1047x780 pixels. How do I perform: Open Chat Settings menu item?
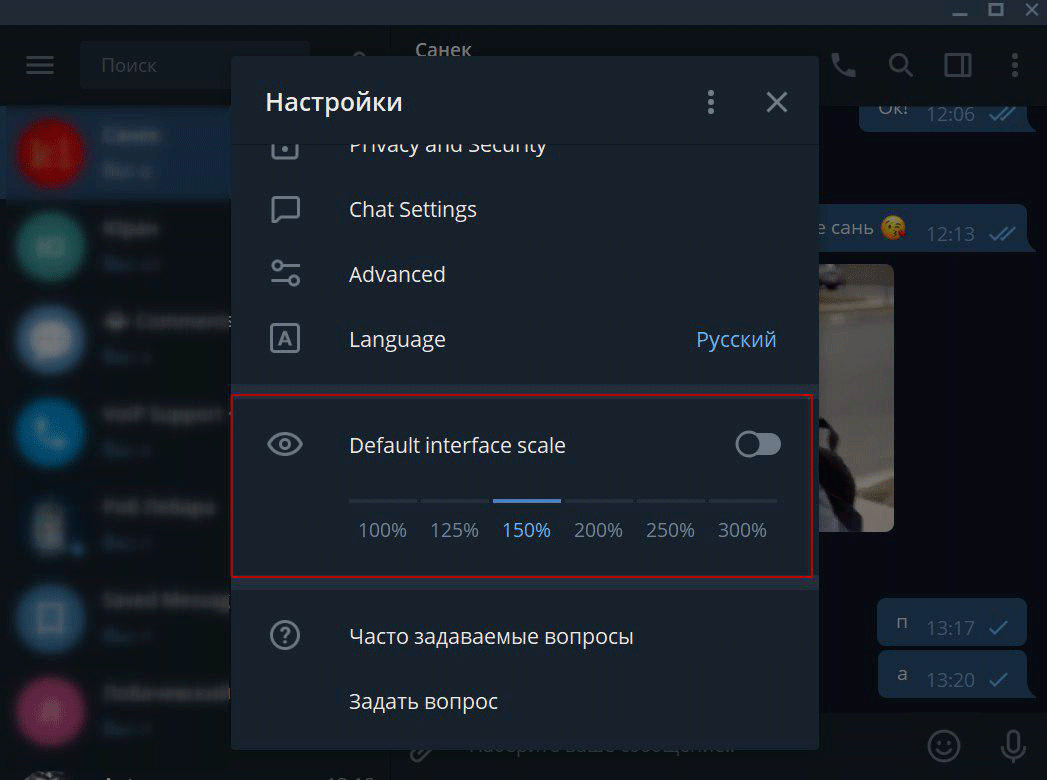point(412,210)
